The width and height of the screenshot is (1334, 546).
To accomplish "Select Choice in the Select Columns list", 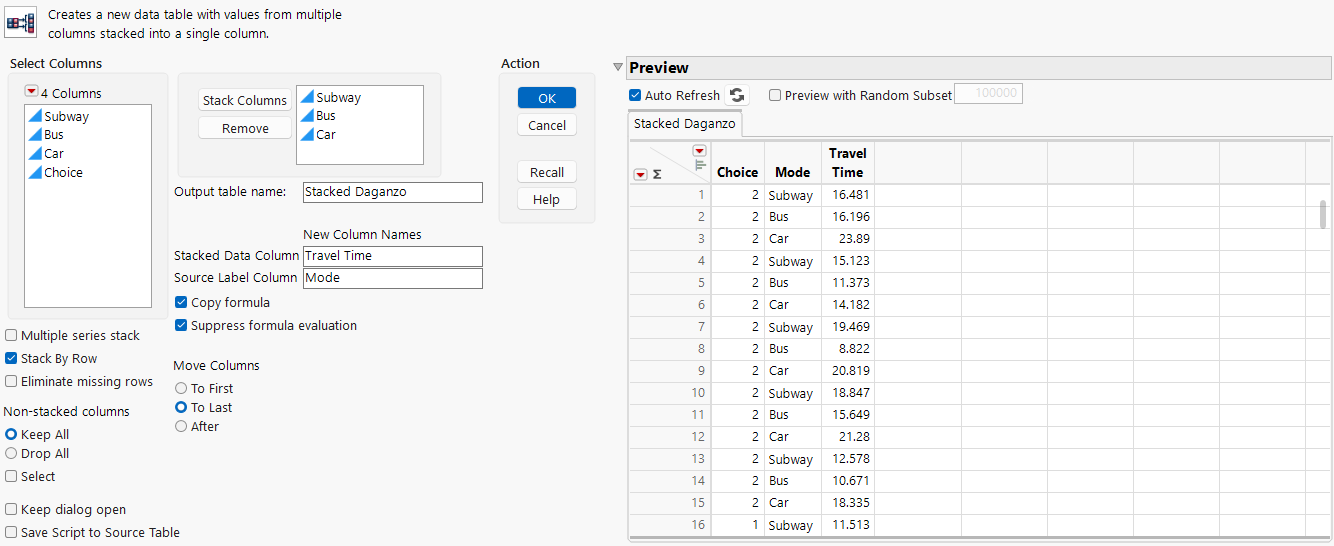I will tap(55, 173).
